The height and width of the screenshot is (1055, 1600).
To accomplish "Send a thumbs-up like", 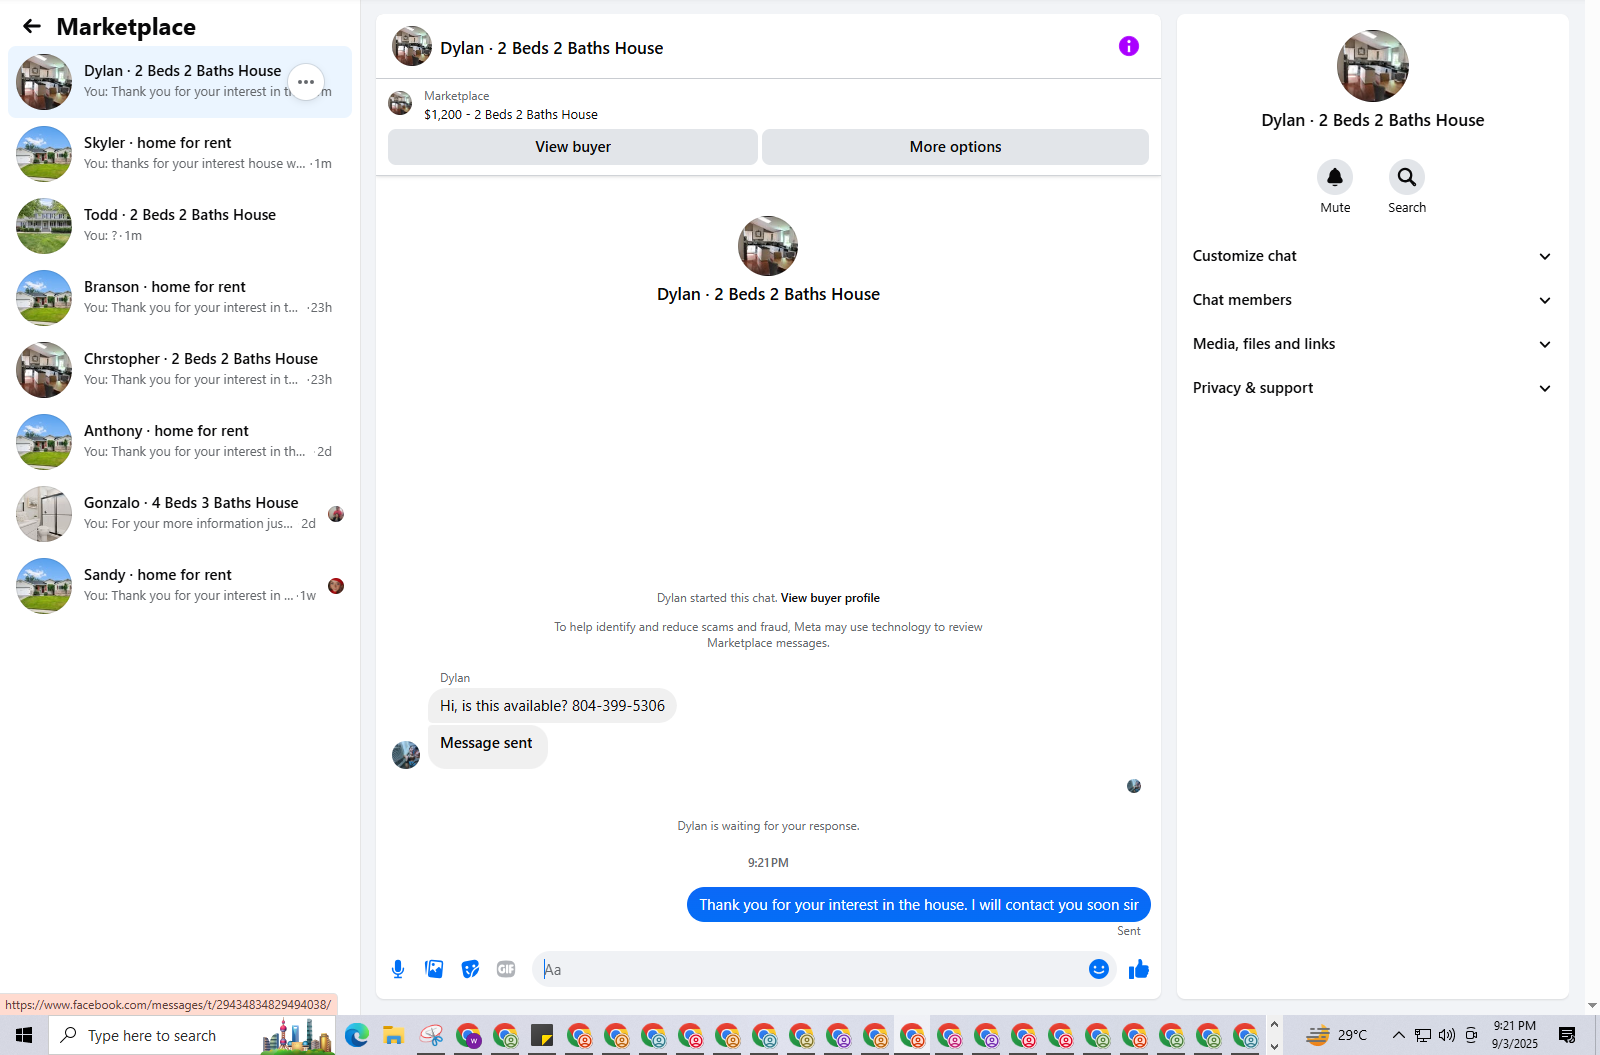I will coord(1139,969).
